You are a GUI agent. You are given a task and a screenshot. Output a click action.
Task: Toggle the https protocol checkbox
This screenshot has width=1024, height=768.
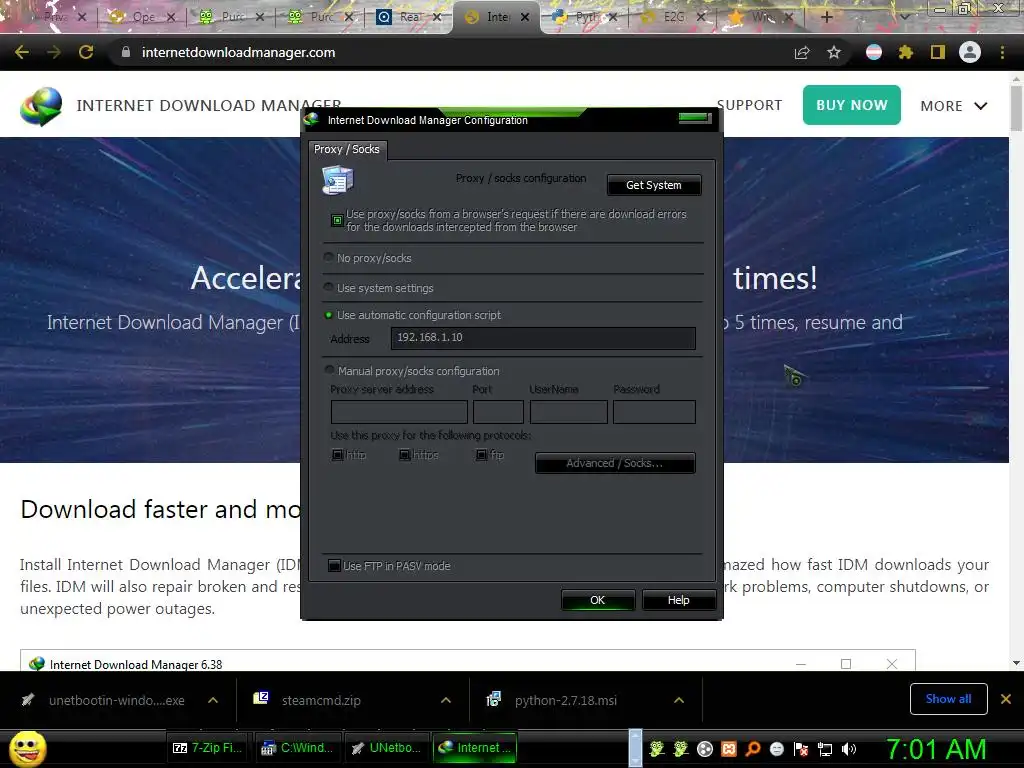405,455
